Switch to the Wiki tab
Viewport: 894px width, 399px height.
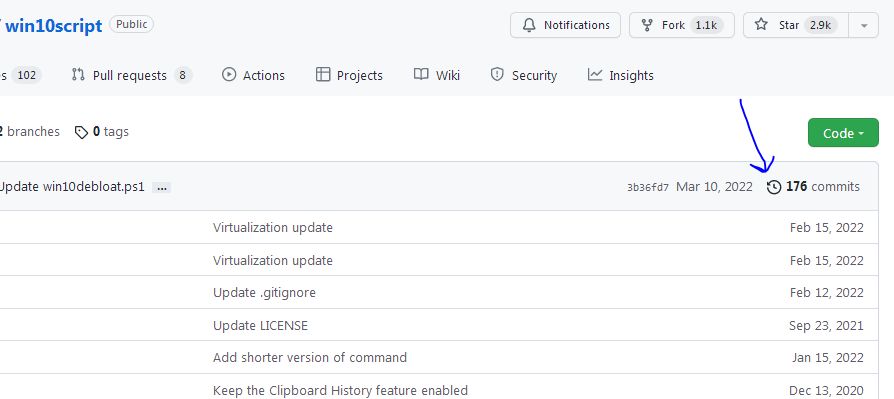[437, 75]
